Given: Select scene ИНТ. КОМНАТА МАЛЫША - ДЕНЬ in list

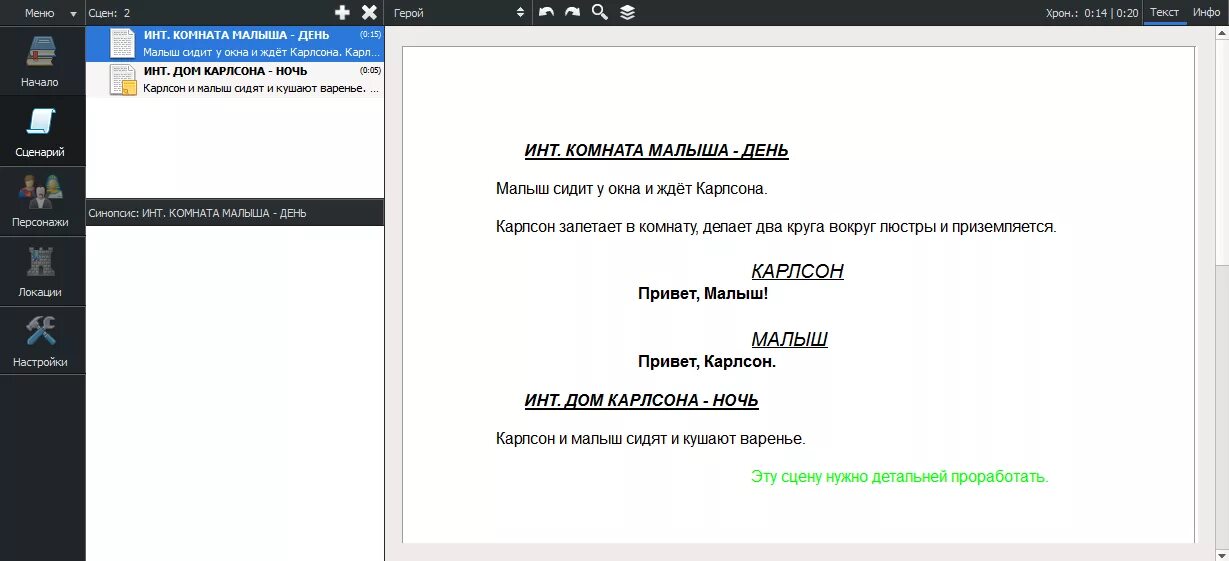Looking at the screenshot, I should click(x=235, y=43).
